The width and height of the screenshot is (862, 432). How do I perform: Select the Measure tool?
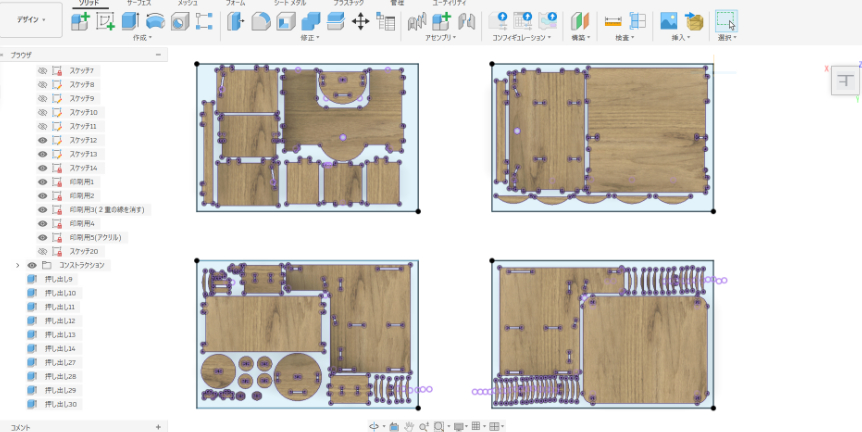click(x=612, y=21)
